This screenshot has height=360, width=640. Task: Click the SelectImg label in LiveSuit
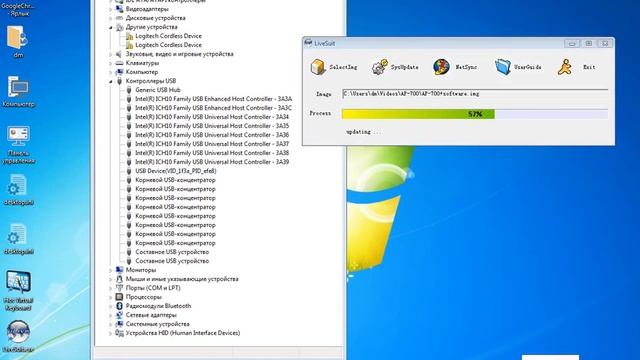click(343, 67)
